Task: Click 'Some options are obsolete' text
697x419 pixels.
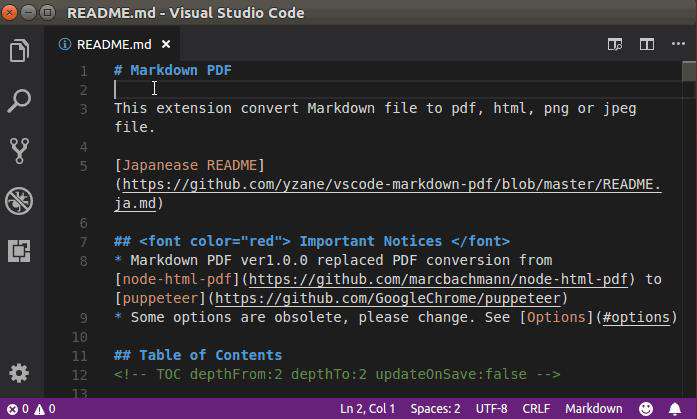Action: (x=240, y=317)
